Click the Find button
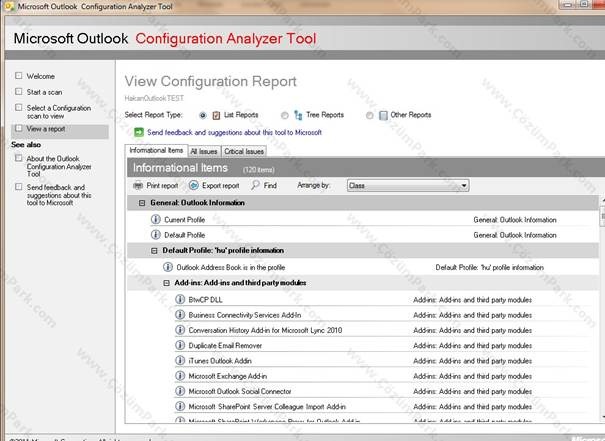Viewport: 605px width, 441px height. click(x=264, y=186)
